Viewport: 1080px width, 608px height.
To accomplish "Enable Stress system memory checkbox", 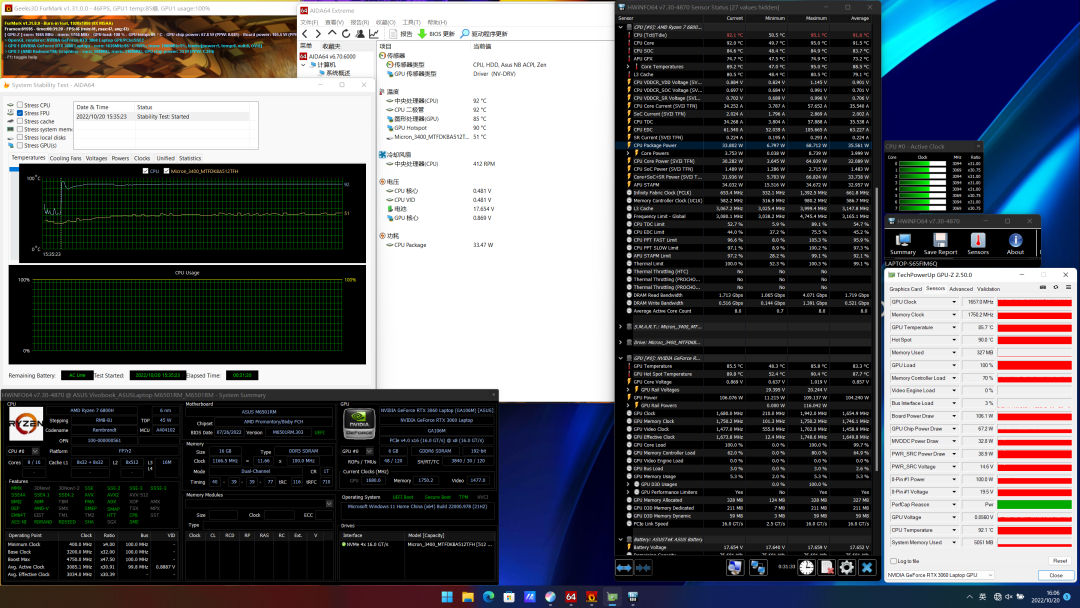I will [x=20, y=129].
